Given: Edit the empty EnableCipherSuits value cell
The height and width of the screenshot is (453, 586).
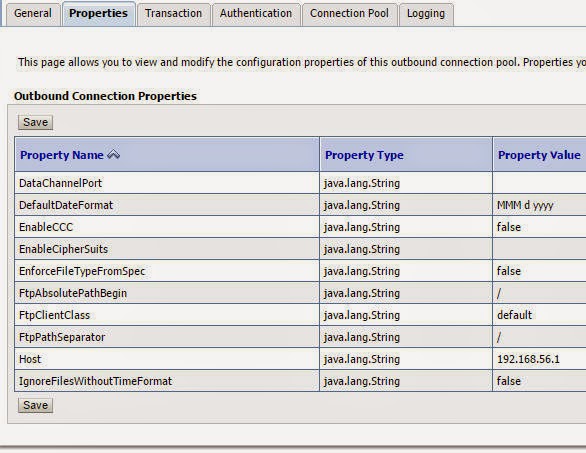Looking at the screenshot, I should (539, 249).
